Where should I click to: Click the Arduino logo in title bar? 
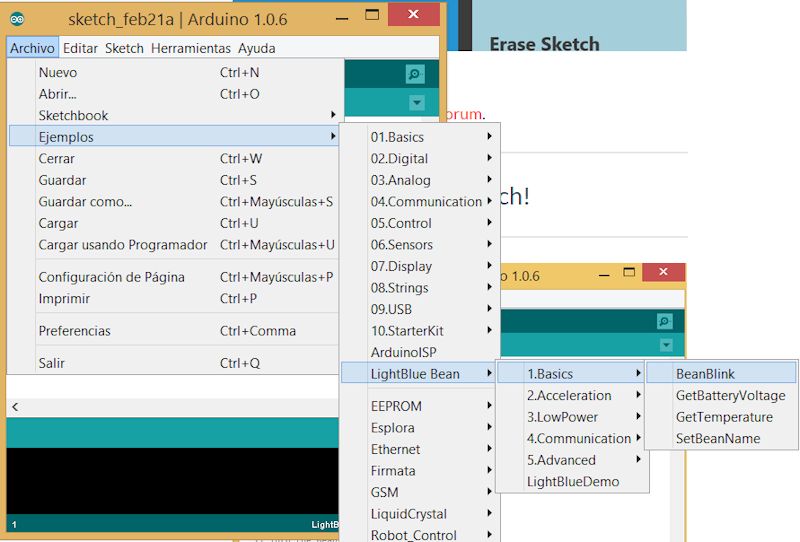[17, 19]
